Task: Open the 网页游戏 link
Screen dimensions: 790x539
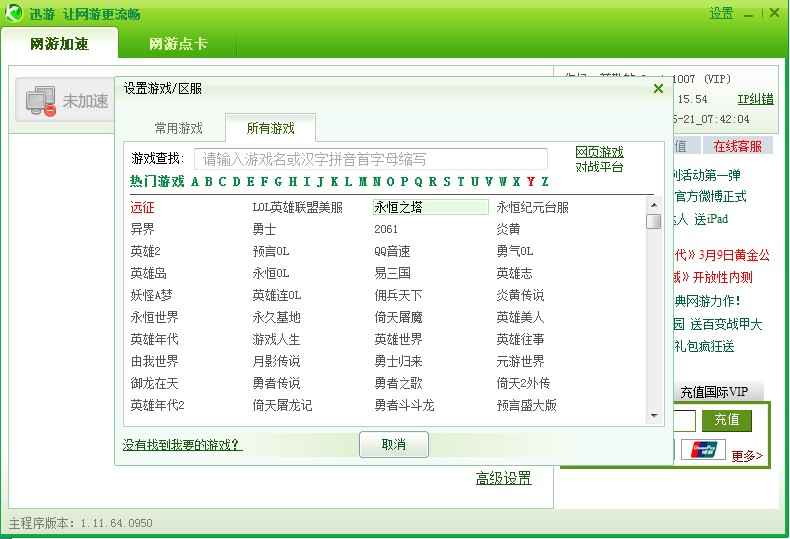Action: click(600, 152)
